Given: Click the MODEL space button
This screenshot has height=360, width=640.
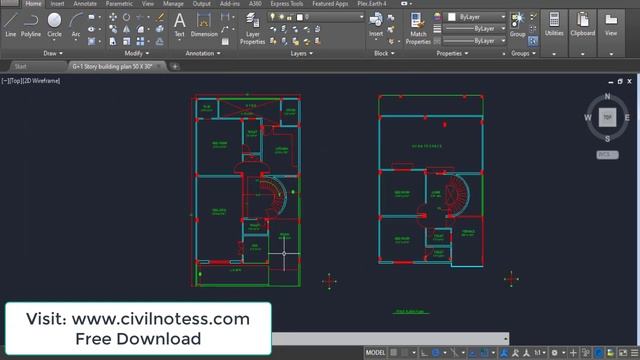Looking at the screenshot, I should (375, 353).
